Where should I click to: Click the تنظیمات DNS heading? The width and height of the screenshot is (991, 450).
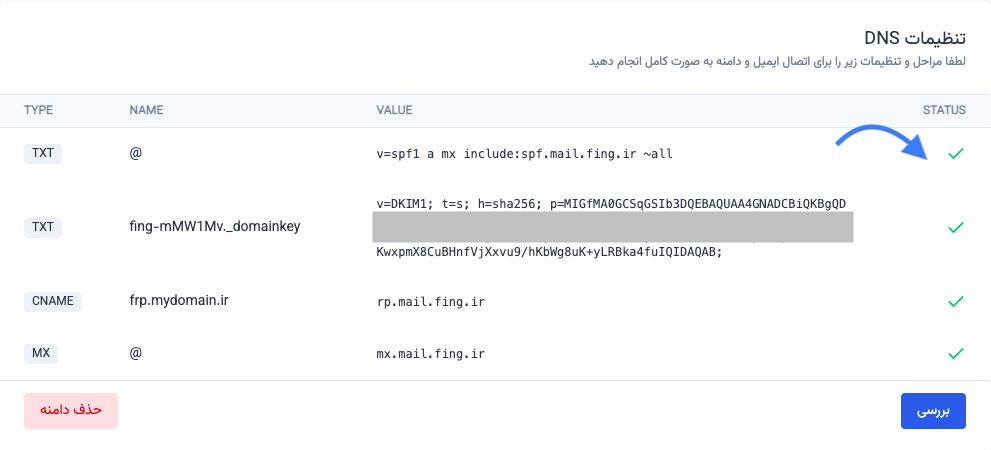tap(916, 38)
